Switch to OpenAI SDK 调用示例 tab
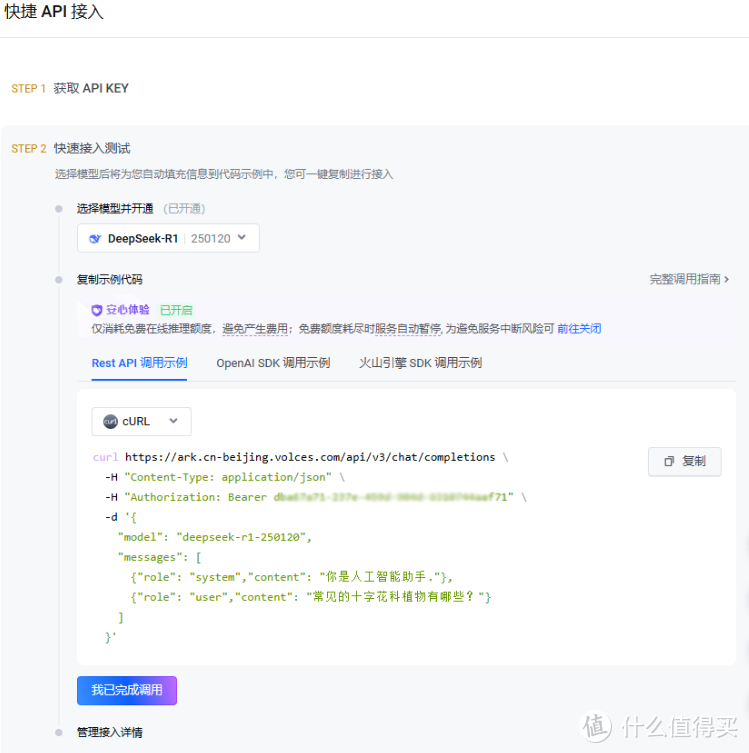The width and height of the screenshot is (749, 753). (x=273, y=363)
